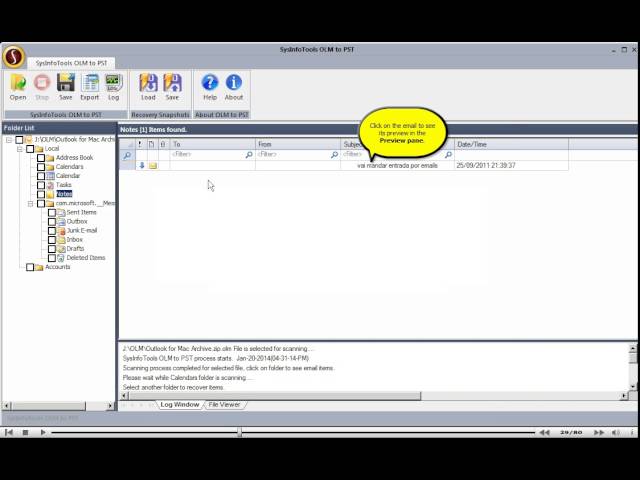Screen dimensions: 640x480
Task: Check the Notes folder checkbox
Action: pyautogui.click(x=41, y=194)
